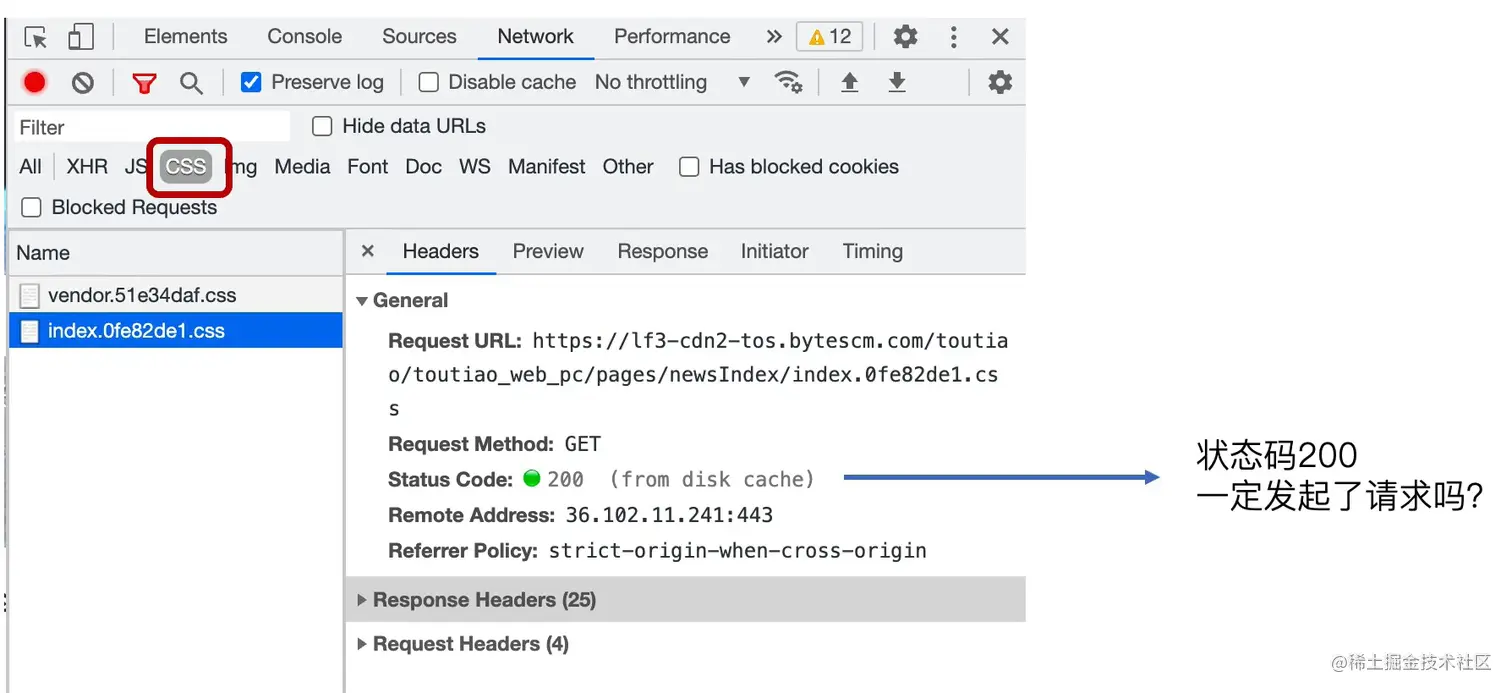
Task: Click the inspect element picker icon
Action: (36, 38)
